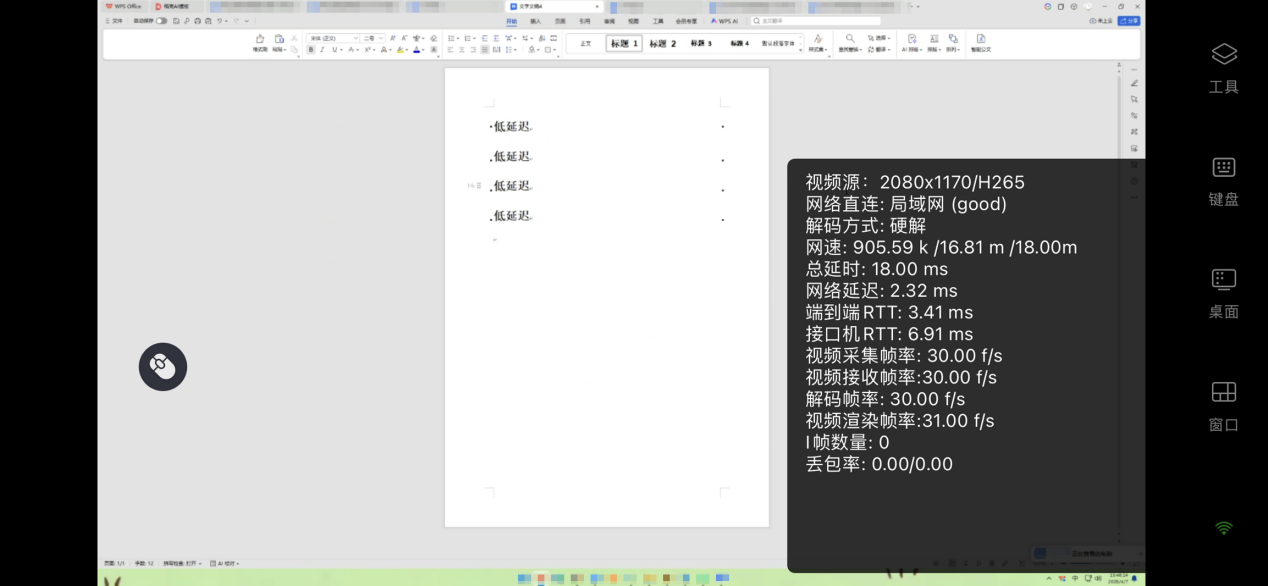Open the font size dropdown
This screenshot has height=586, width=1268.
[x=373, y=38]
